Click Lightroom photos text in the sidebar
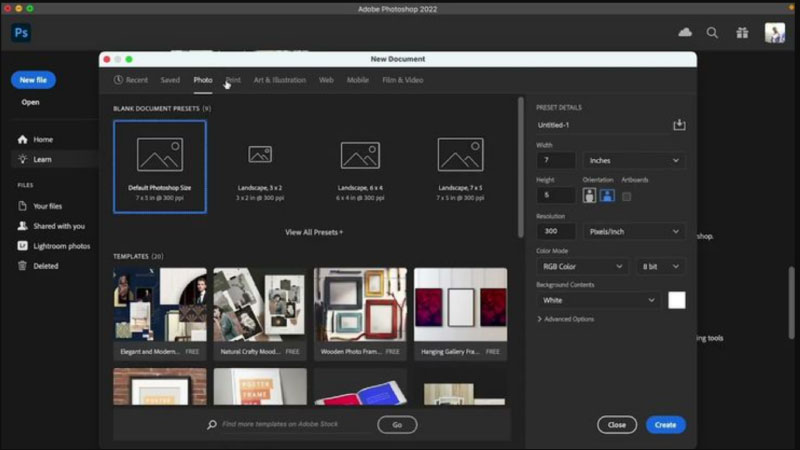This screenshot has width=800, height=450. (x=62, y=246)
